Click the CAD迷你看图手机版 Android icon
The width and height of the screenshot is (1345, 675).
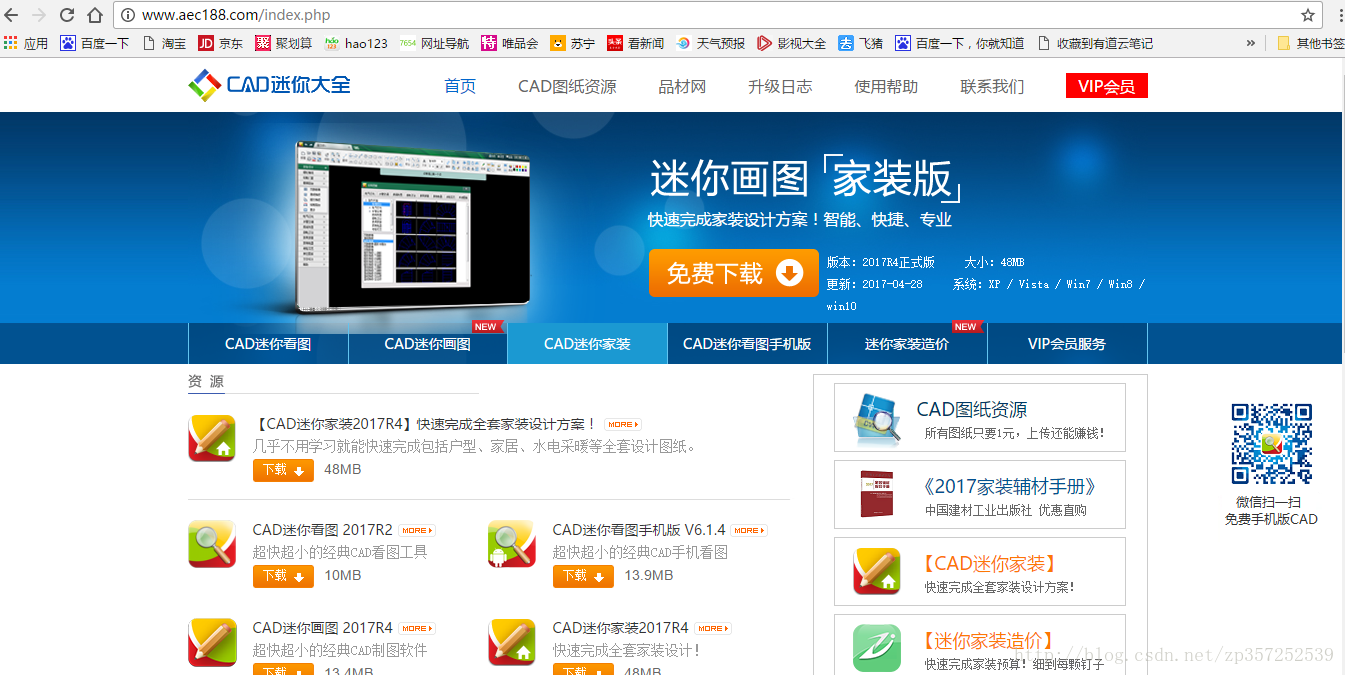click(512, 544)
